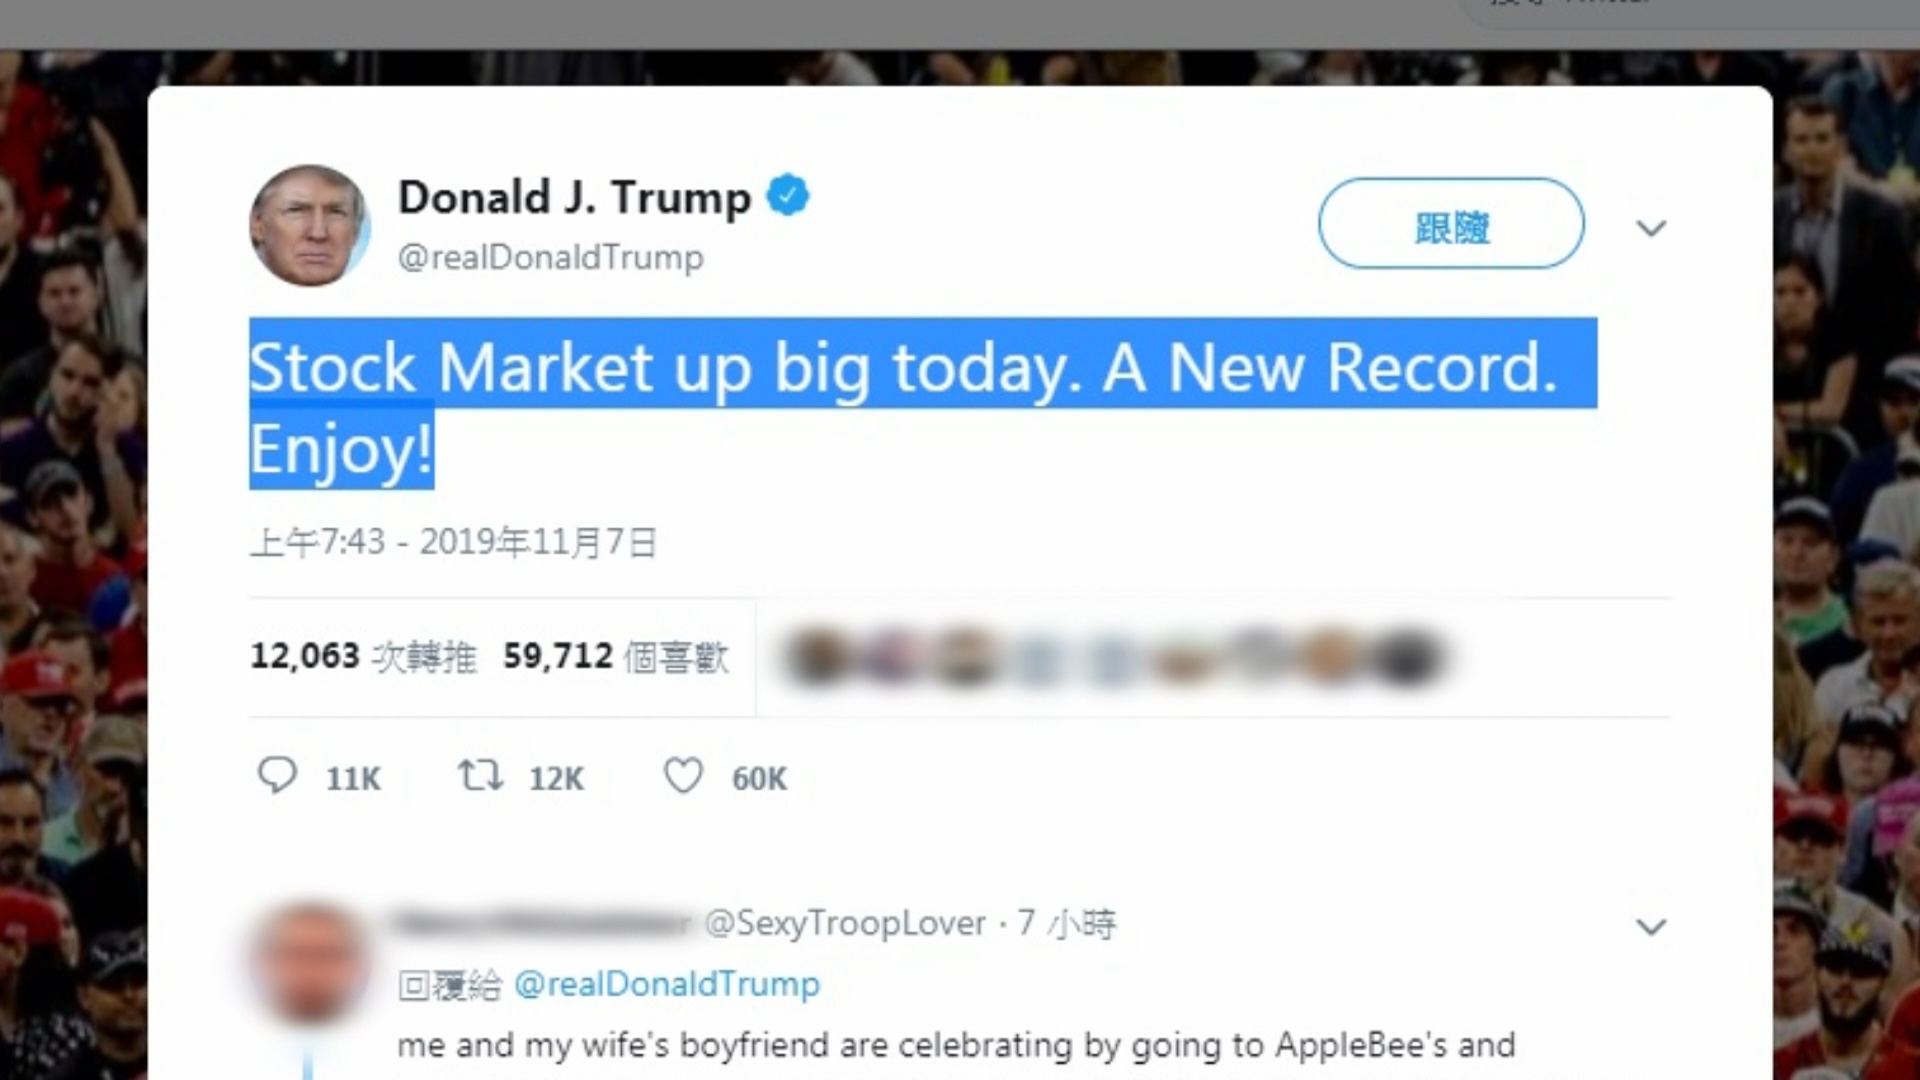The image size is (1920, 1080).
Task: Click the blurred replier avatar
Action: point(309,963)
